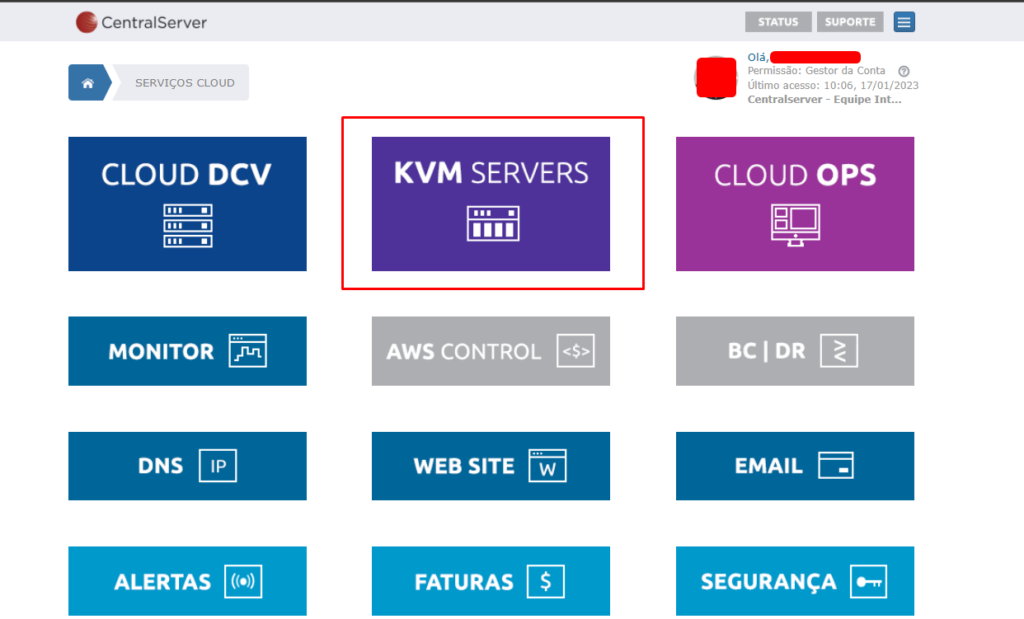1024x619 pixels.
Task: Click the user profile picture
Action: pos(716,77)
